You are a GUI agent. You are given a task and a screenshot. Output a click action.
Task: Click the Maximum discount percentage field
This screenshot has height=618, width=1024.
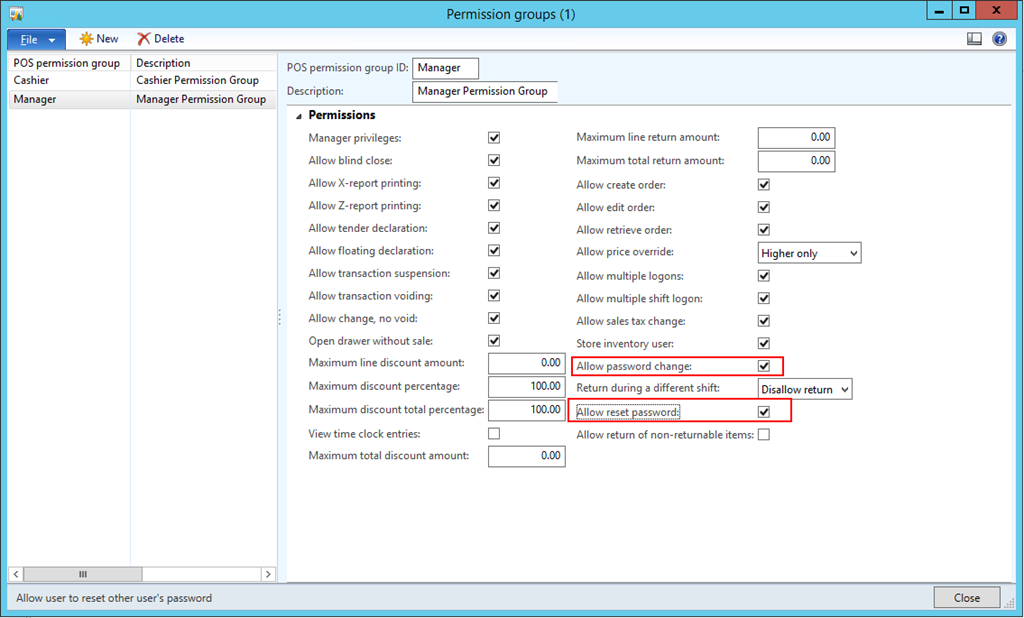click(526, 387)
